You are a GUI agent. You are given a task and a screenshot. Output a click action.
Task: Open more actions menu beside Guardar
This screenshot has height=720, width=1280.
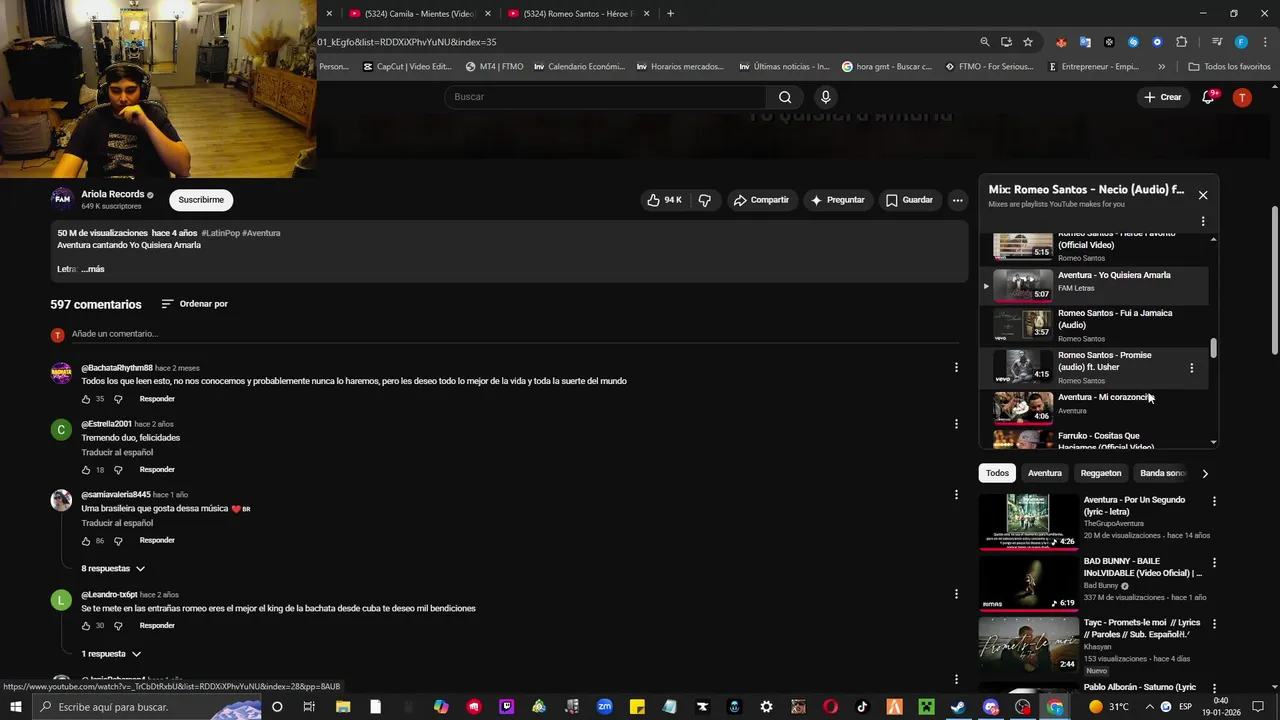click(957, 200)
